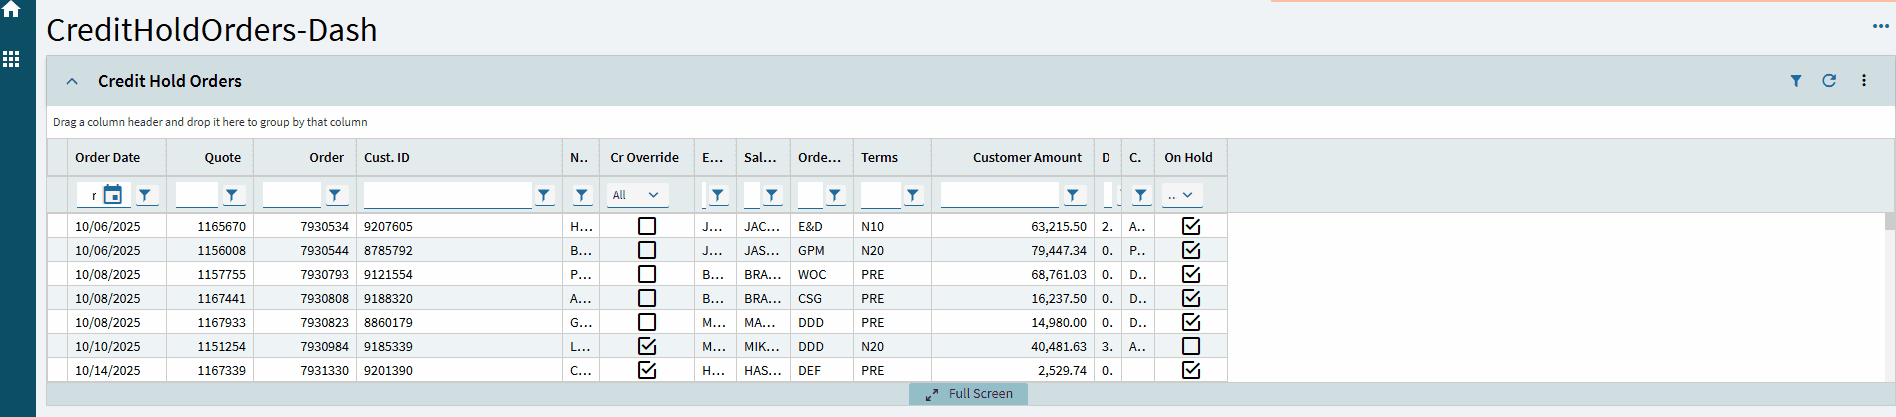Screen dimensions: 1896x417
Task: Refresh the Credit Hold Orders grid
Action: 1829,81
